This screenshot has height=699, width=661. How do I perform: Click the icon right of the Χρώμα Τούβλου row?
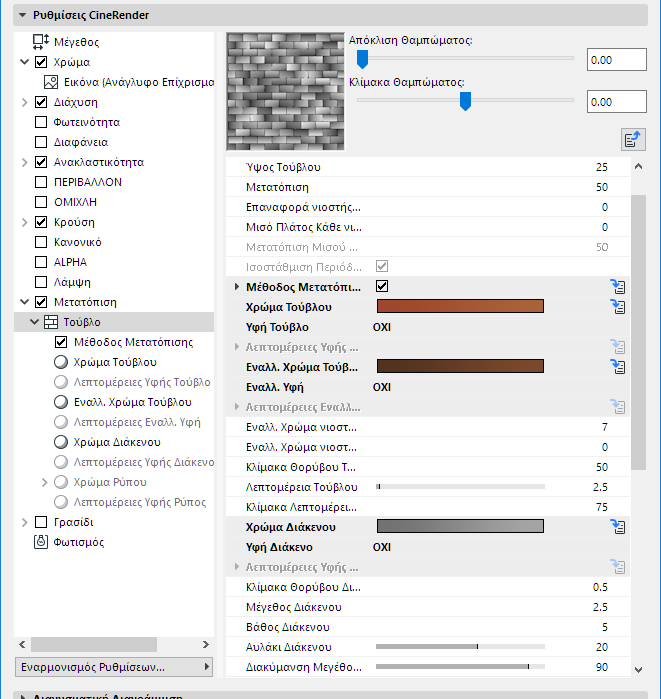click(x=617, y=307)
